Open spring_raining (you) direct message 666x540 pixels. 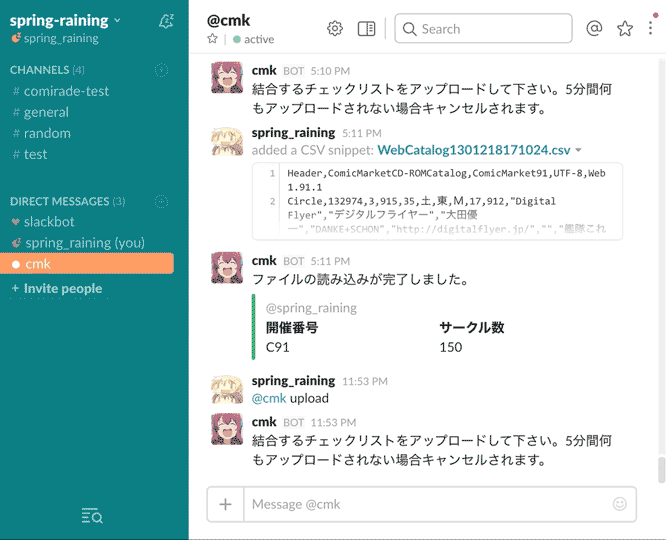[x=87, y=243]
